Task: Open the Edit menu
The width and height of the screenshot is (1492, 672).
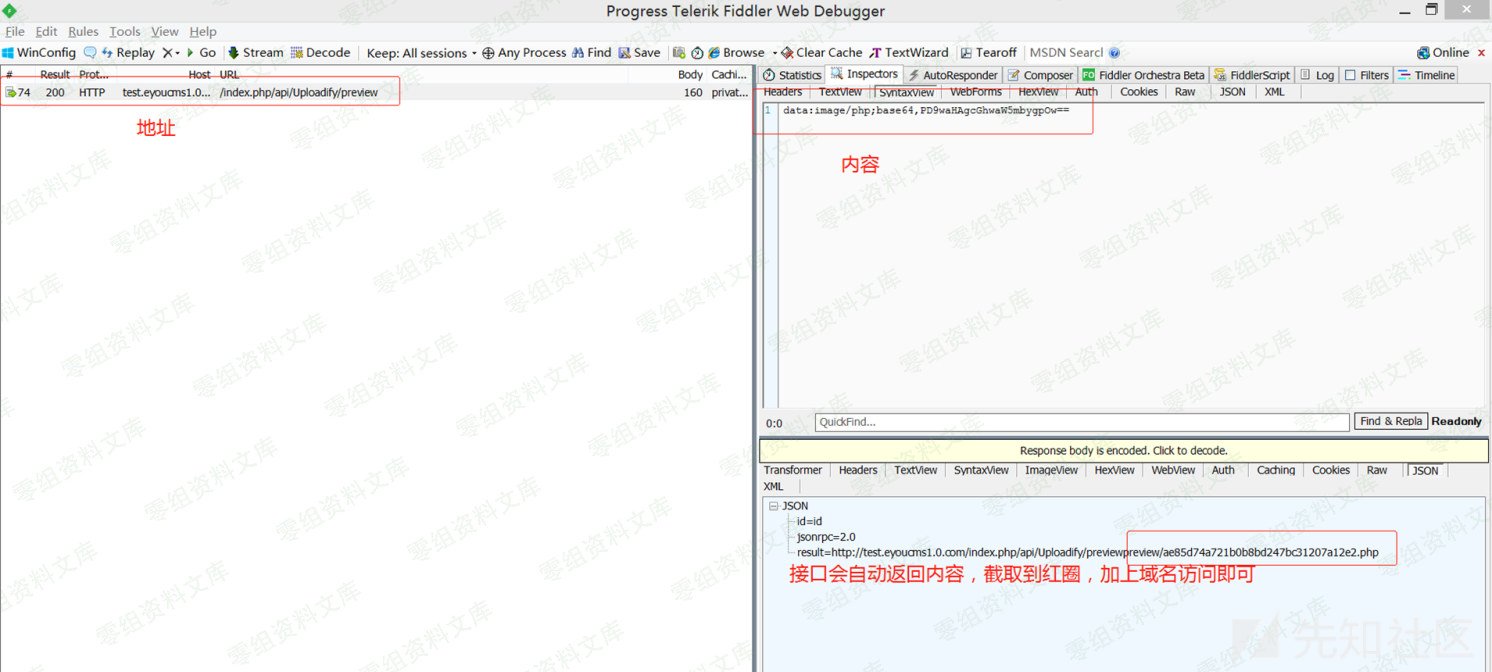Action: pyautogui.click(x=46, y=32)
